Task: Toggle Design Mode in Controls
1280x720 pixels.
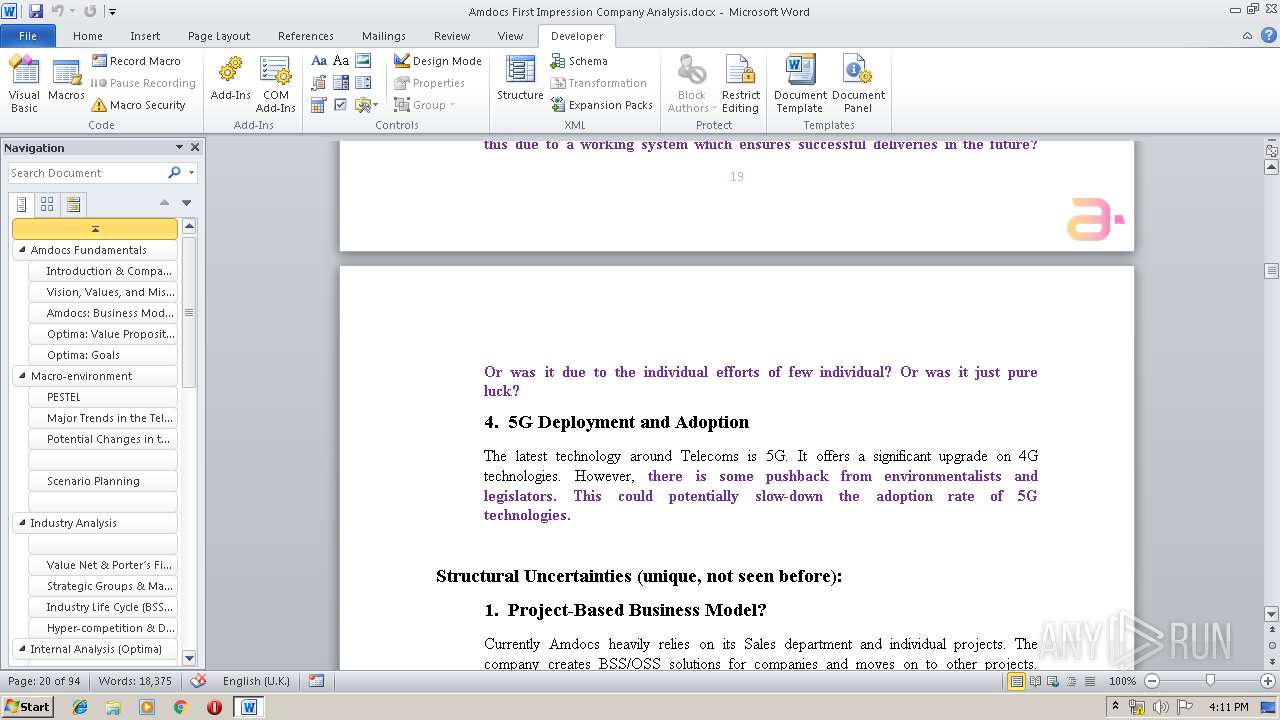Action: pos(437,61)
